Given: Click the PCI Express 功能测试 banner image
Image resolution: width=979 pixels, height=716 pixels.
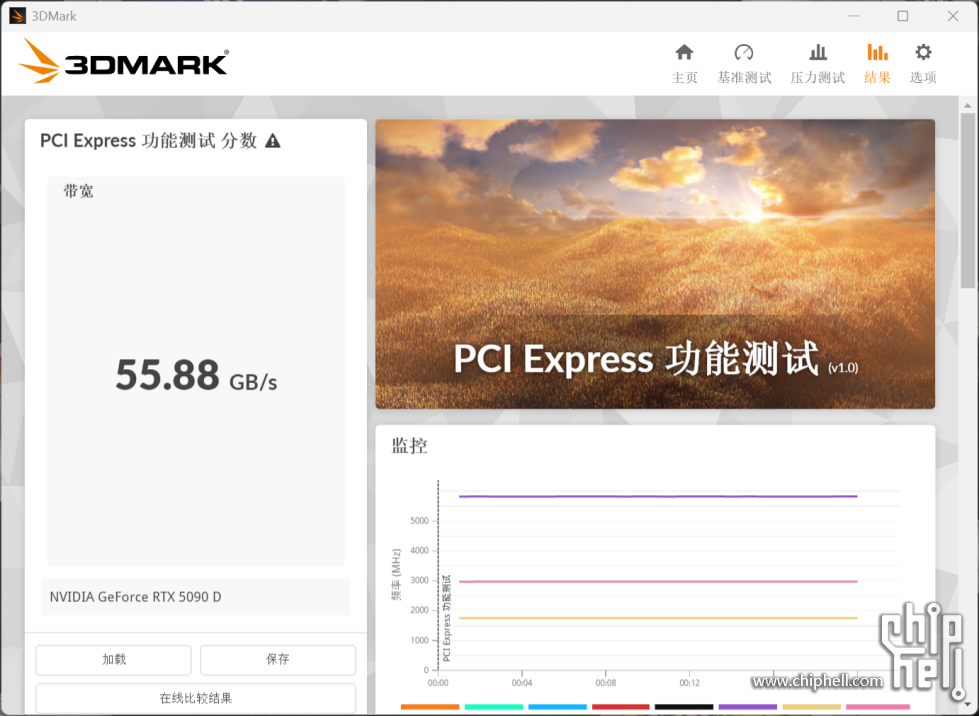Looking at the screenshot, I should pos(655,264).
